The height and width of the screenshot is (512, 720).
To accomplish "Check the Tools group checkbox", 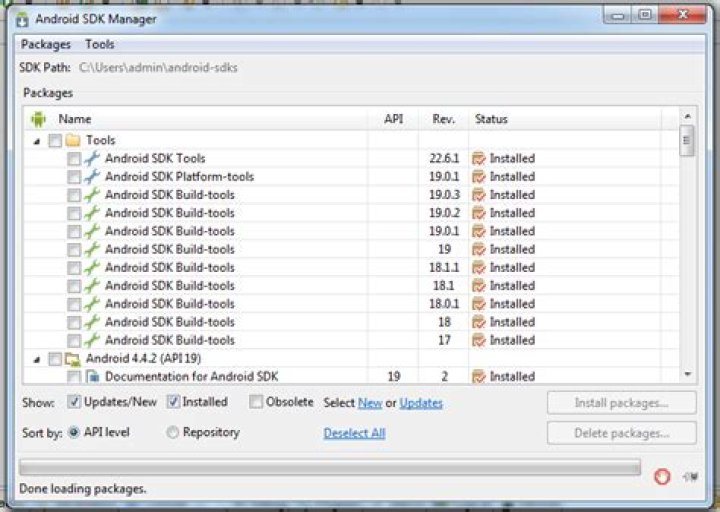I will [55, 141].
